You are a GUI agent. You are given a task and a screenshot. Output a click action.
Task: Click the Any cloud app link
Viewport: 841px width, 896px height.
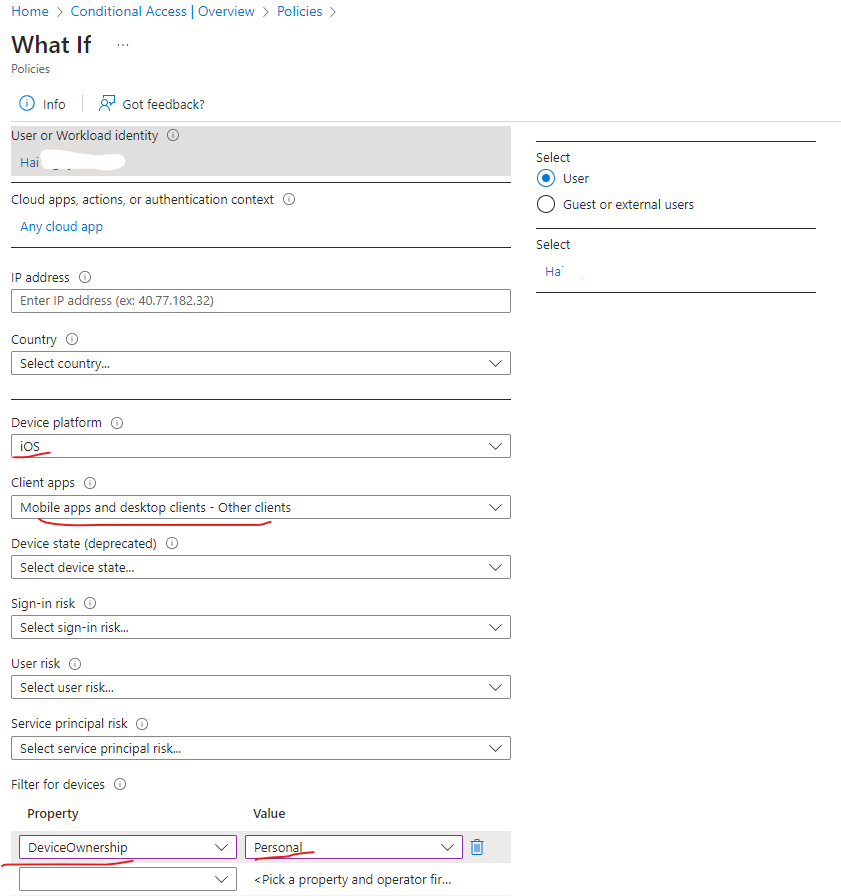61,226
